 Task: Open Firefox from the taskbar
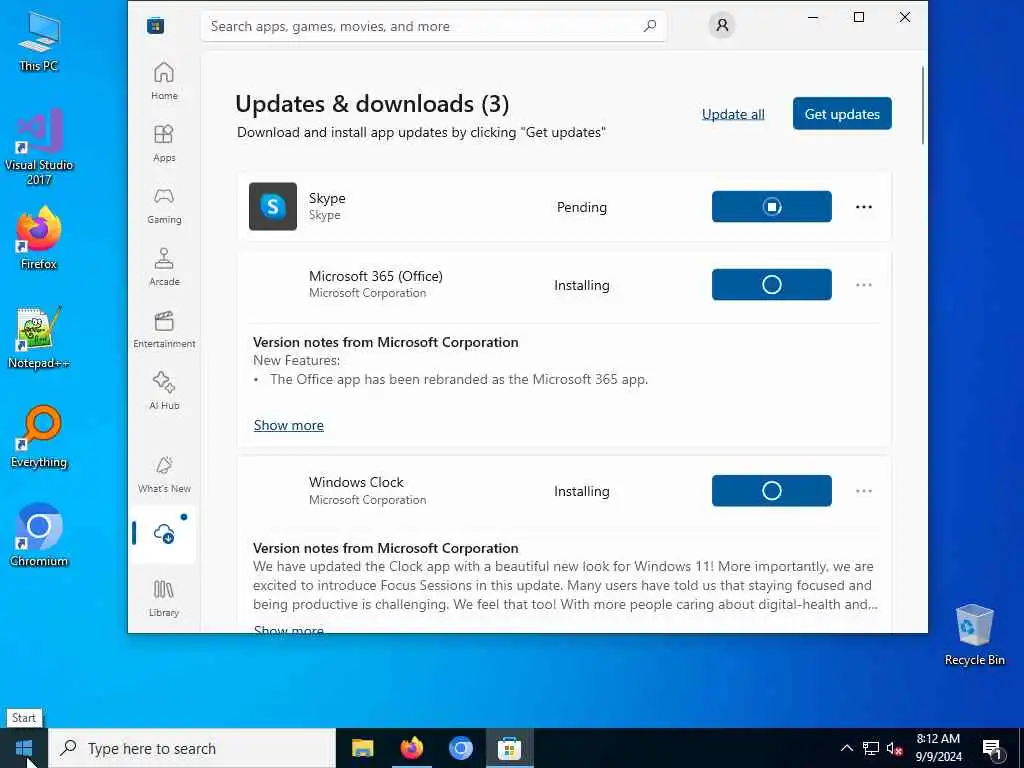pyautogui.click(x=411, y=748)
